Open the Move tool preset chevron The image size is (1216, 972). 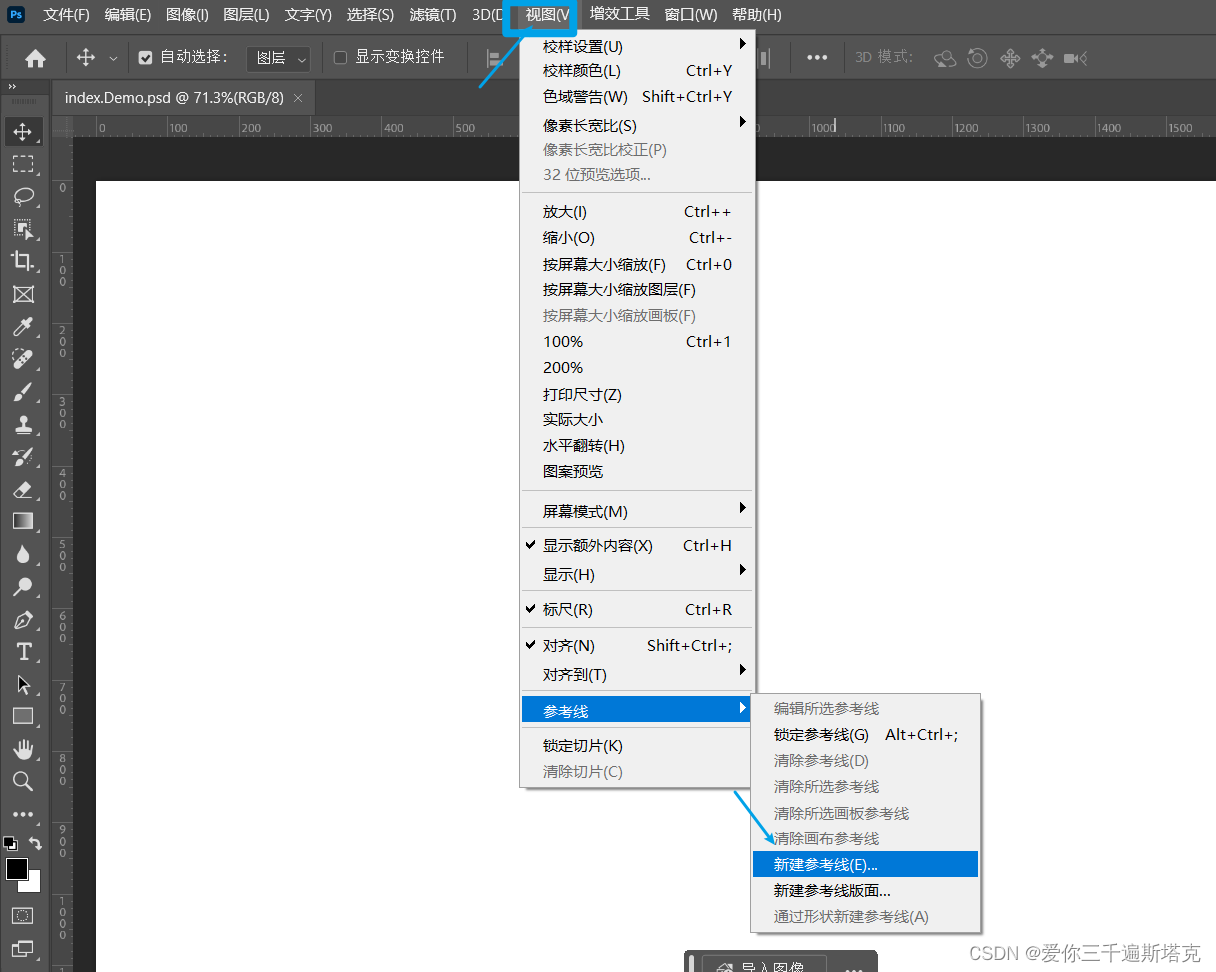click(113, 59)
